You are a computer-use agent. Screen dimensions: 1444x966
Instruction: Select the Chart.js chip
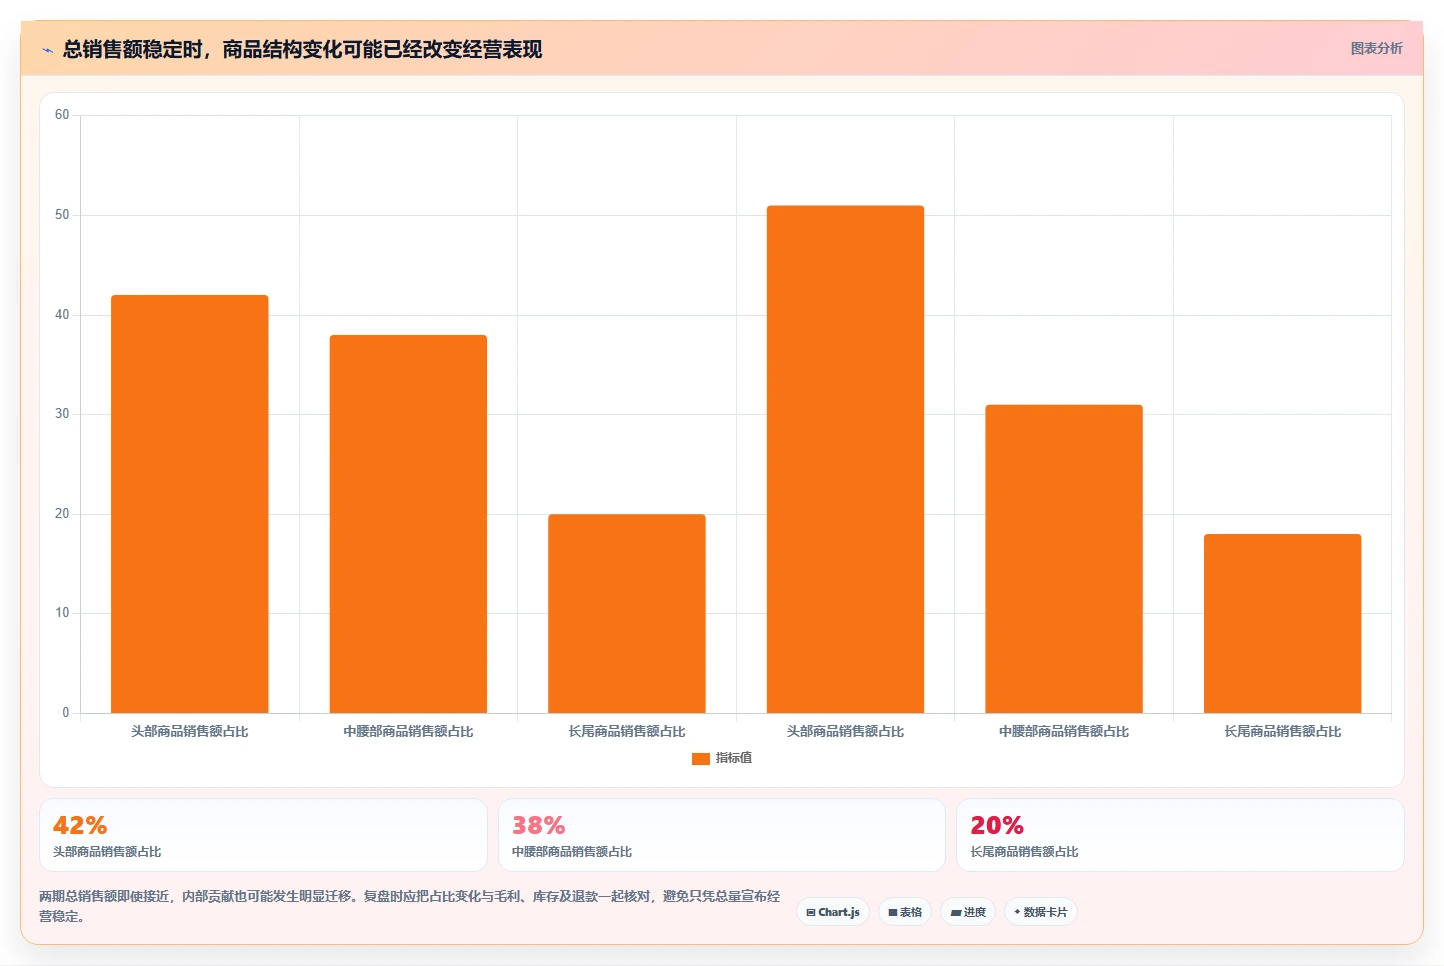(833, 912)
